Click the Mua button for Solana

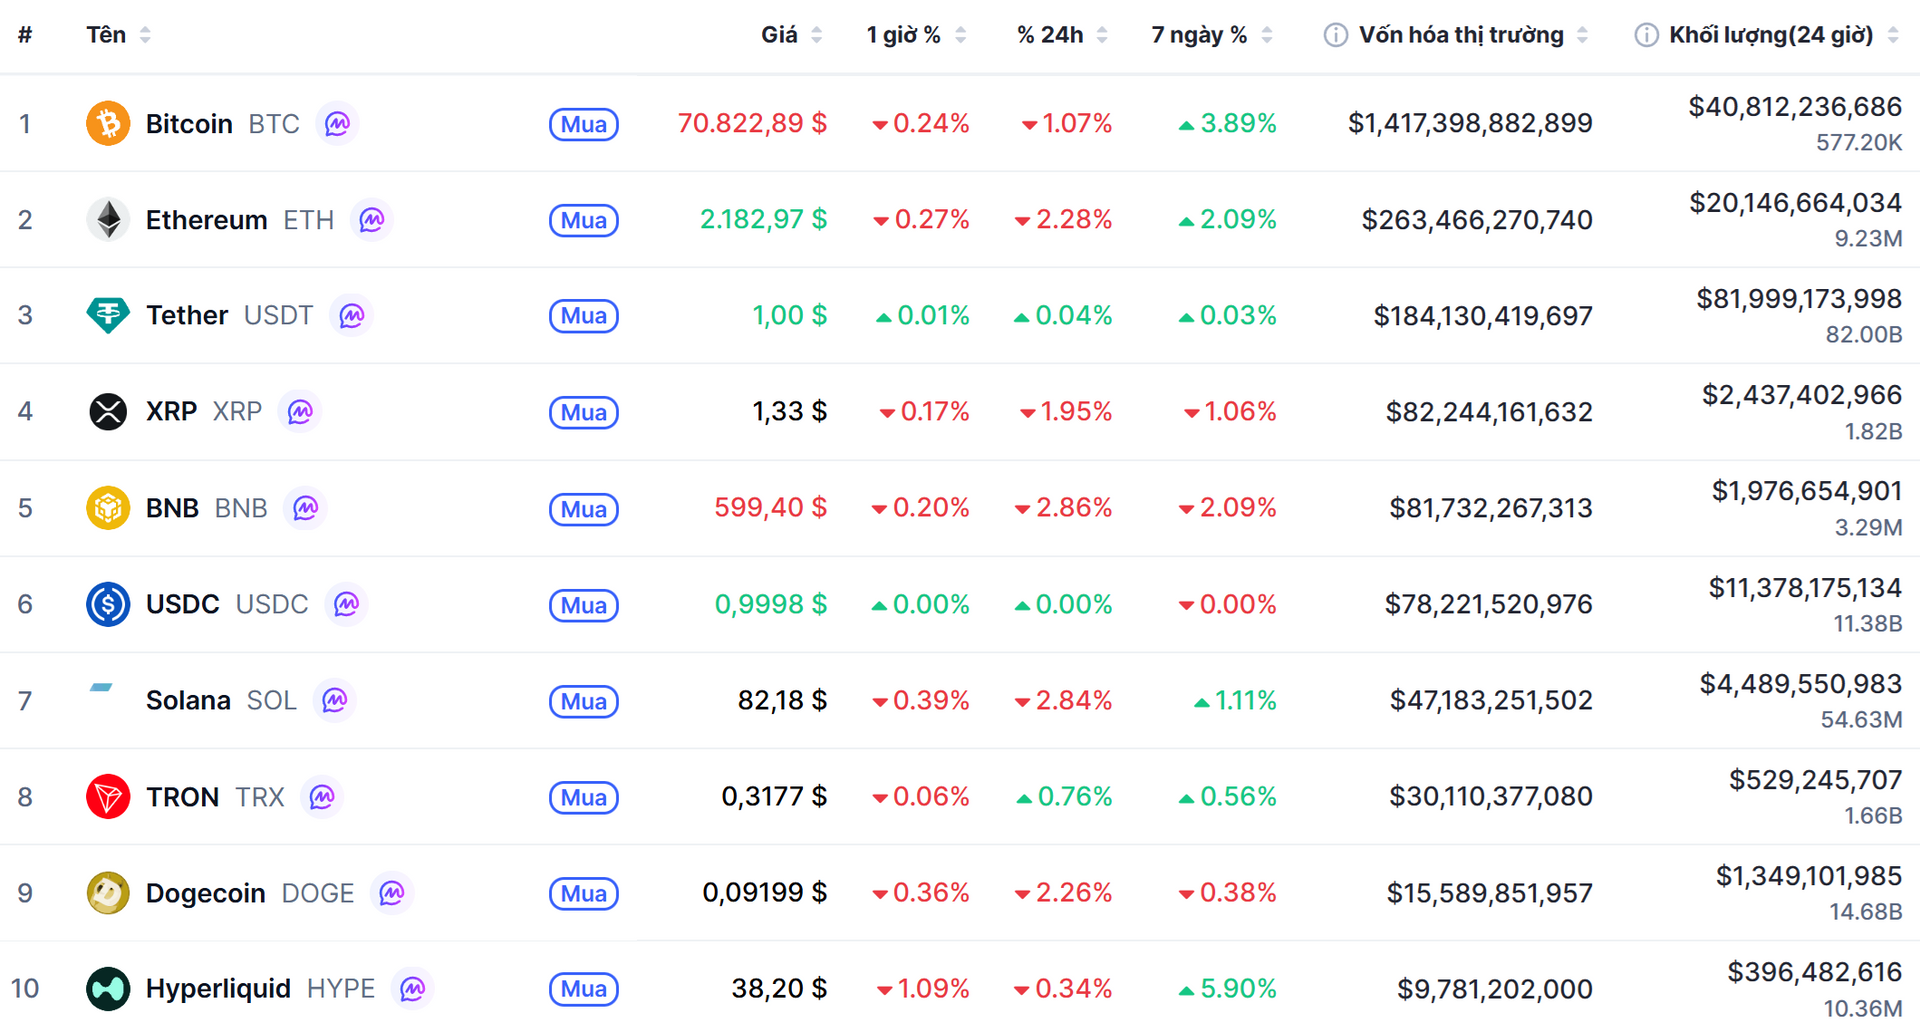tap(584, 701)
